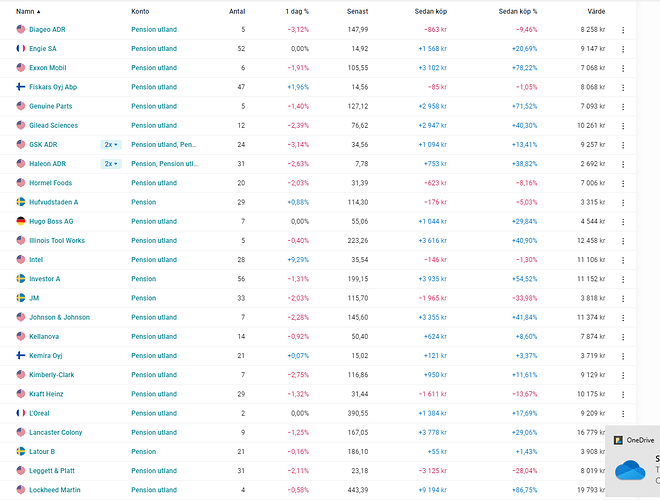
Task: Open the three-dot menu for Hugo Boss AG
Action: pos(623,221)
